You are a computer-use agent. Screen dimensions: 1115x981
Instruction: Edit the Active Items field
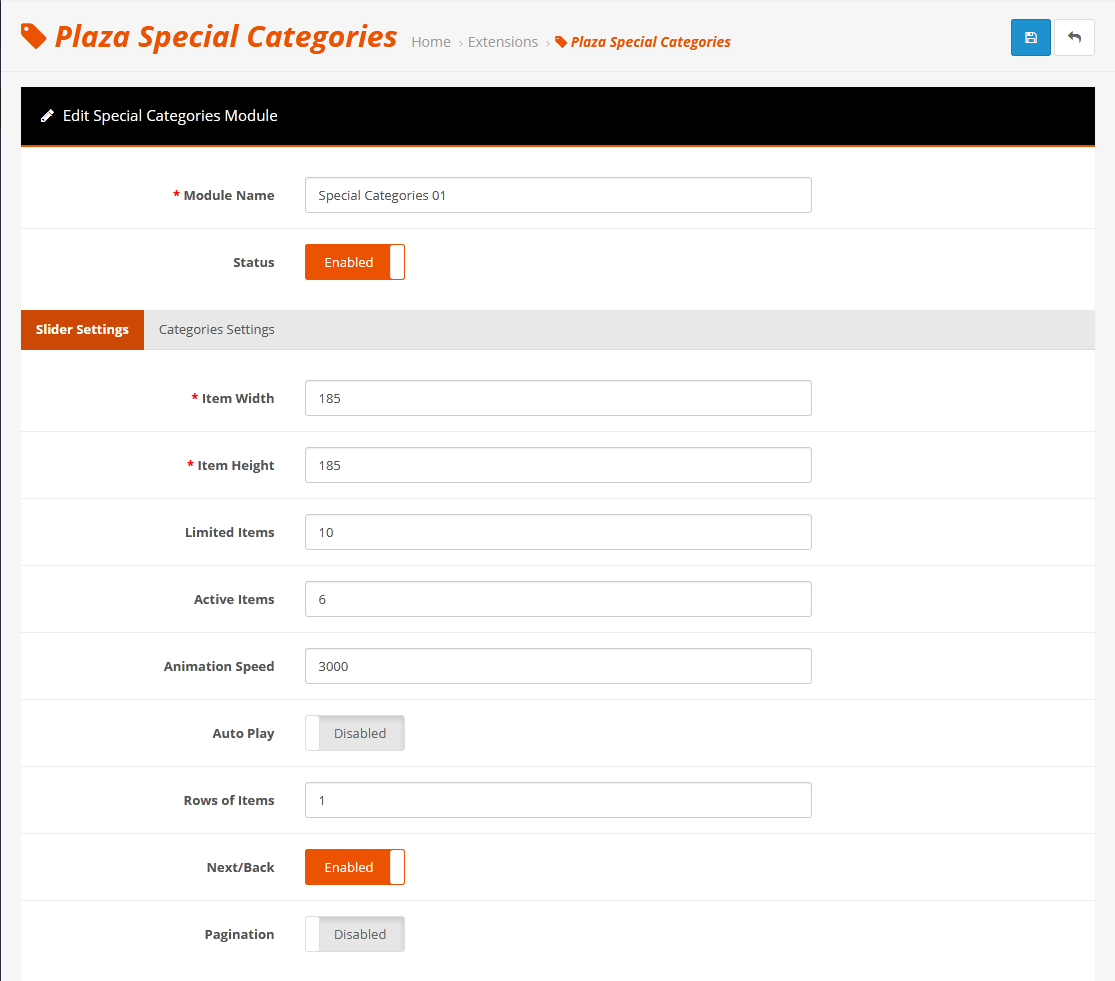click(x=558, y=599)
